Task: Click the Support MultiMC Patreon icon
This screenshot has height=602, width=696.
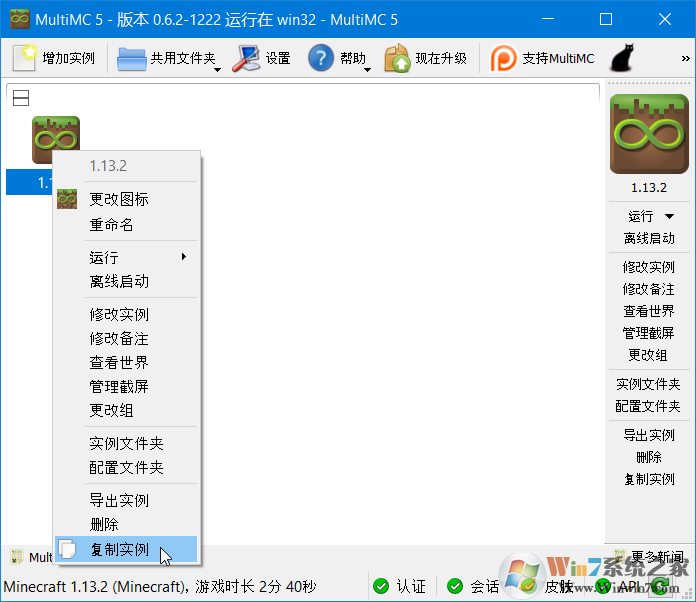Action: pos(504,59)
